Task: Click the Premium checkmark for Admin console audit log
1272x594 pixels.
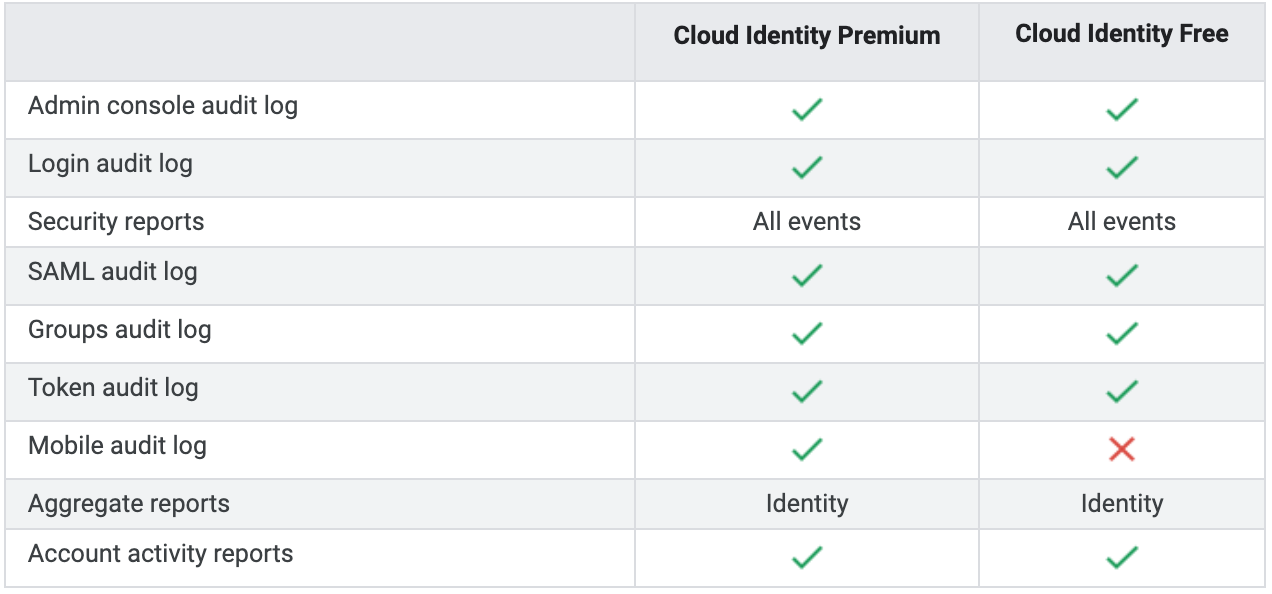Action: tap(807, 110)
